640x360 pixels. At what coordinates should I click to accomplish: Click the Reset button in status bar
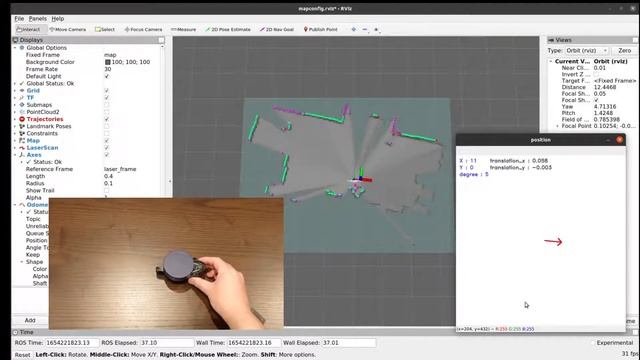click(x=22, y=355)
